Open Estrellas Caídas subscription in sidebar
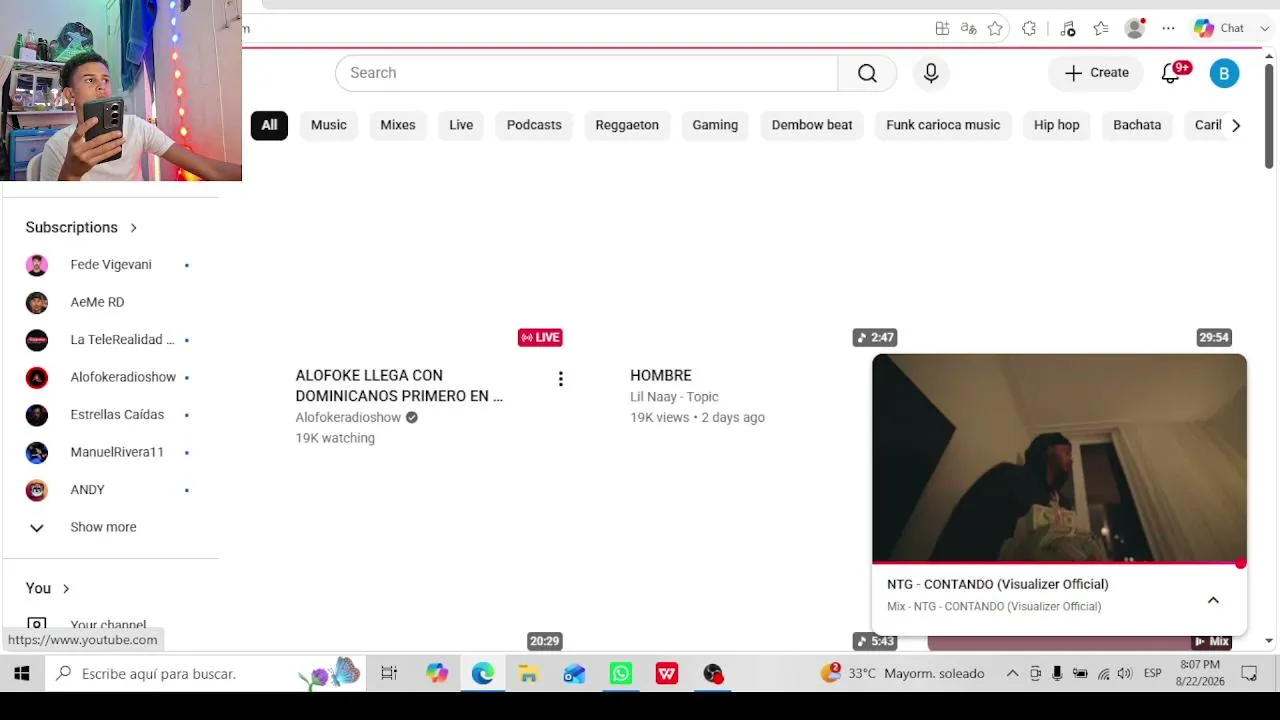Image resolution: width=1280 pixels, height=720 pixels. [x=108, y=415]
